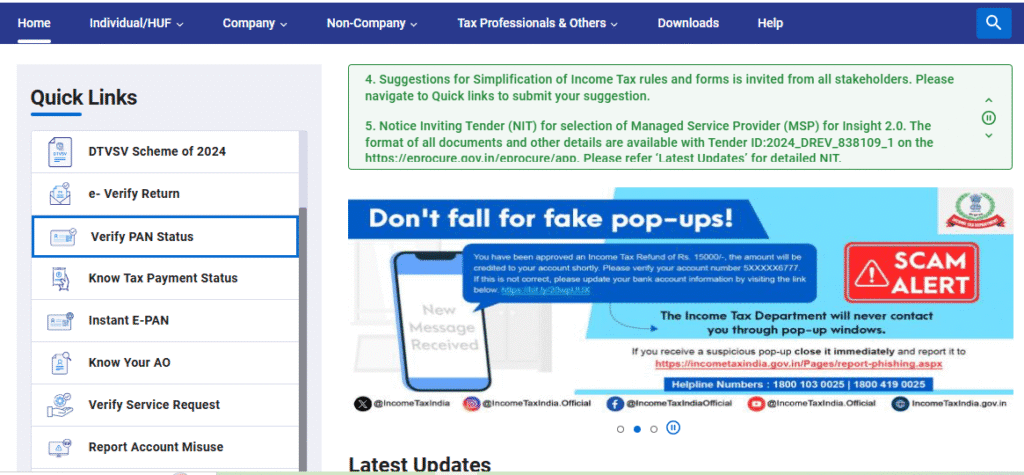This screenshot has width=1024, height=475.
Task: Show previous ticker announcement with up chevron
Action: (989, 100)
